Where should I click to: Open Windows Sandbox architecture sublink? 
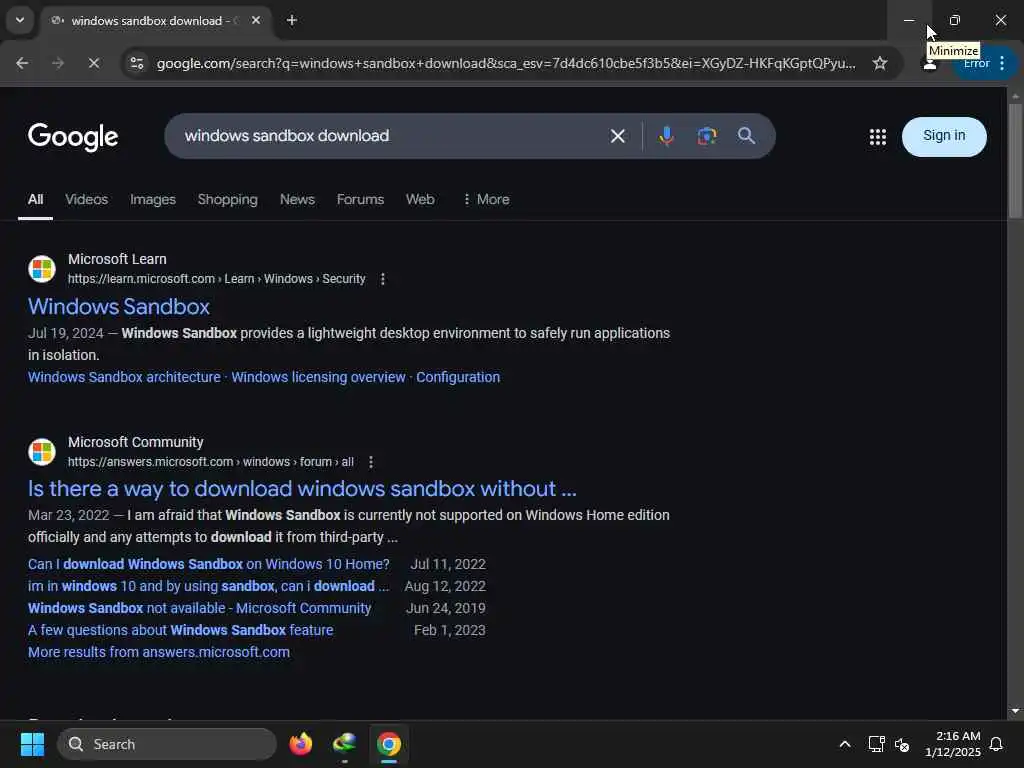tap(124, 377)
